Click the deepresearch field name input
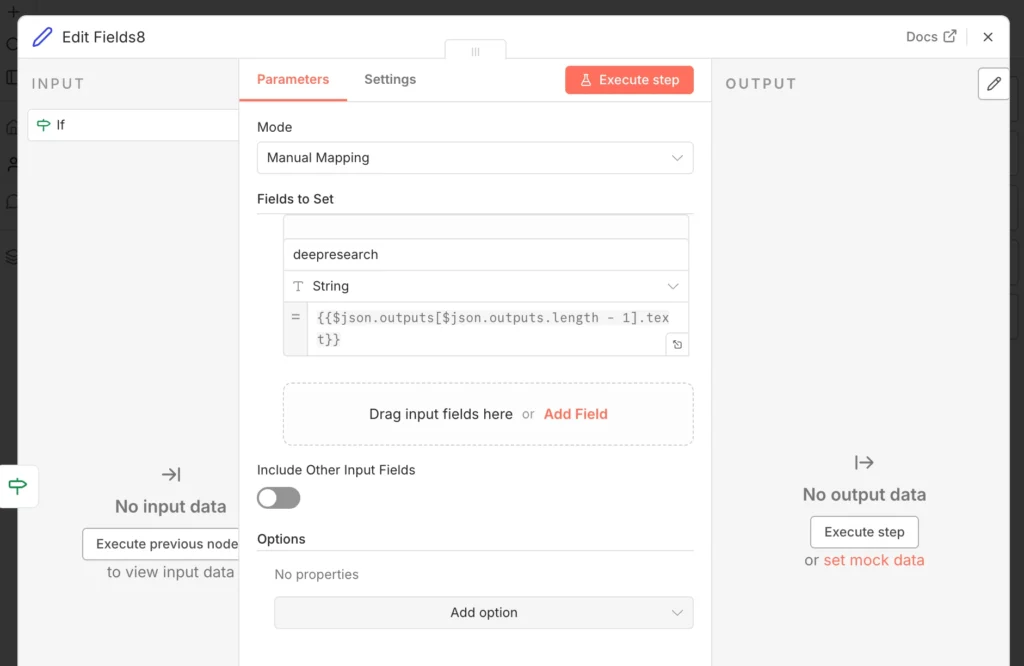Viewport: 1024px width, 666px height. click(486, 255)
